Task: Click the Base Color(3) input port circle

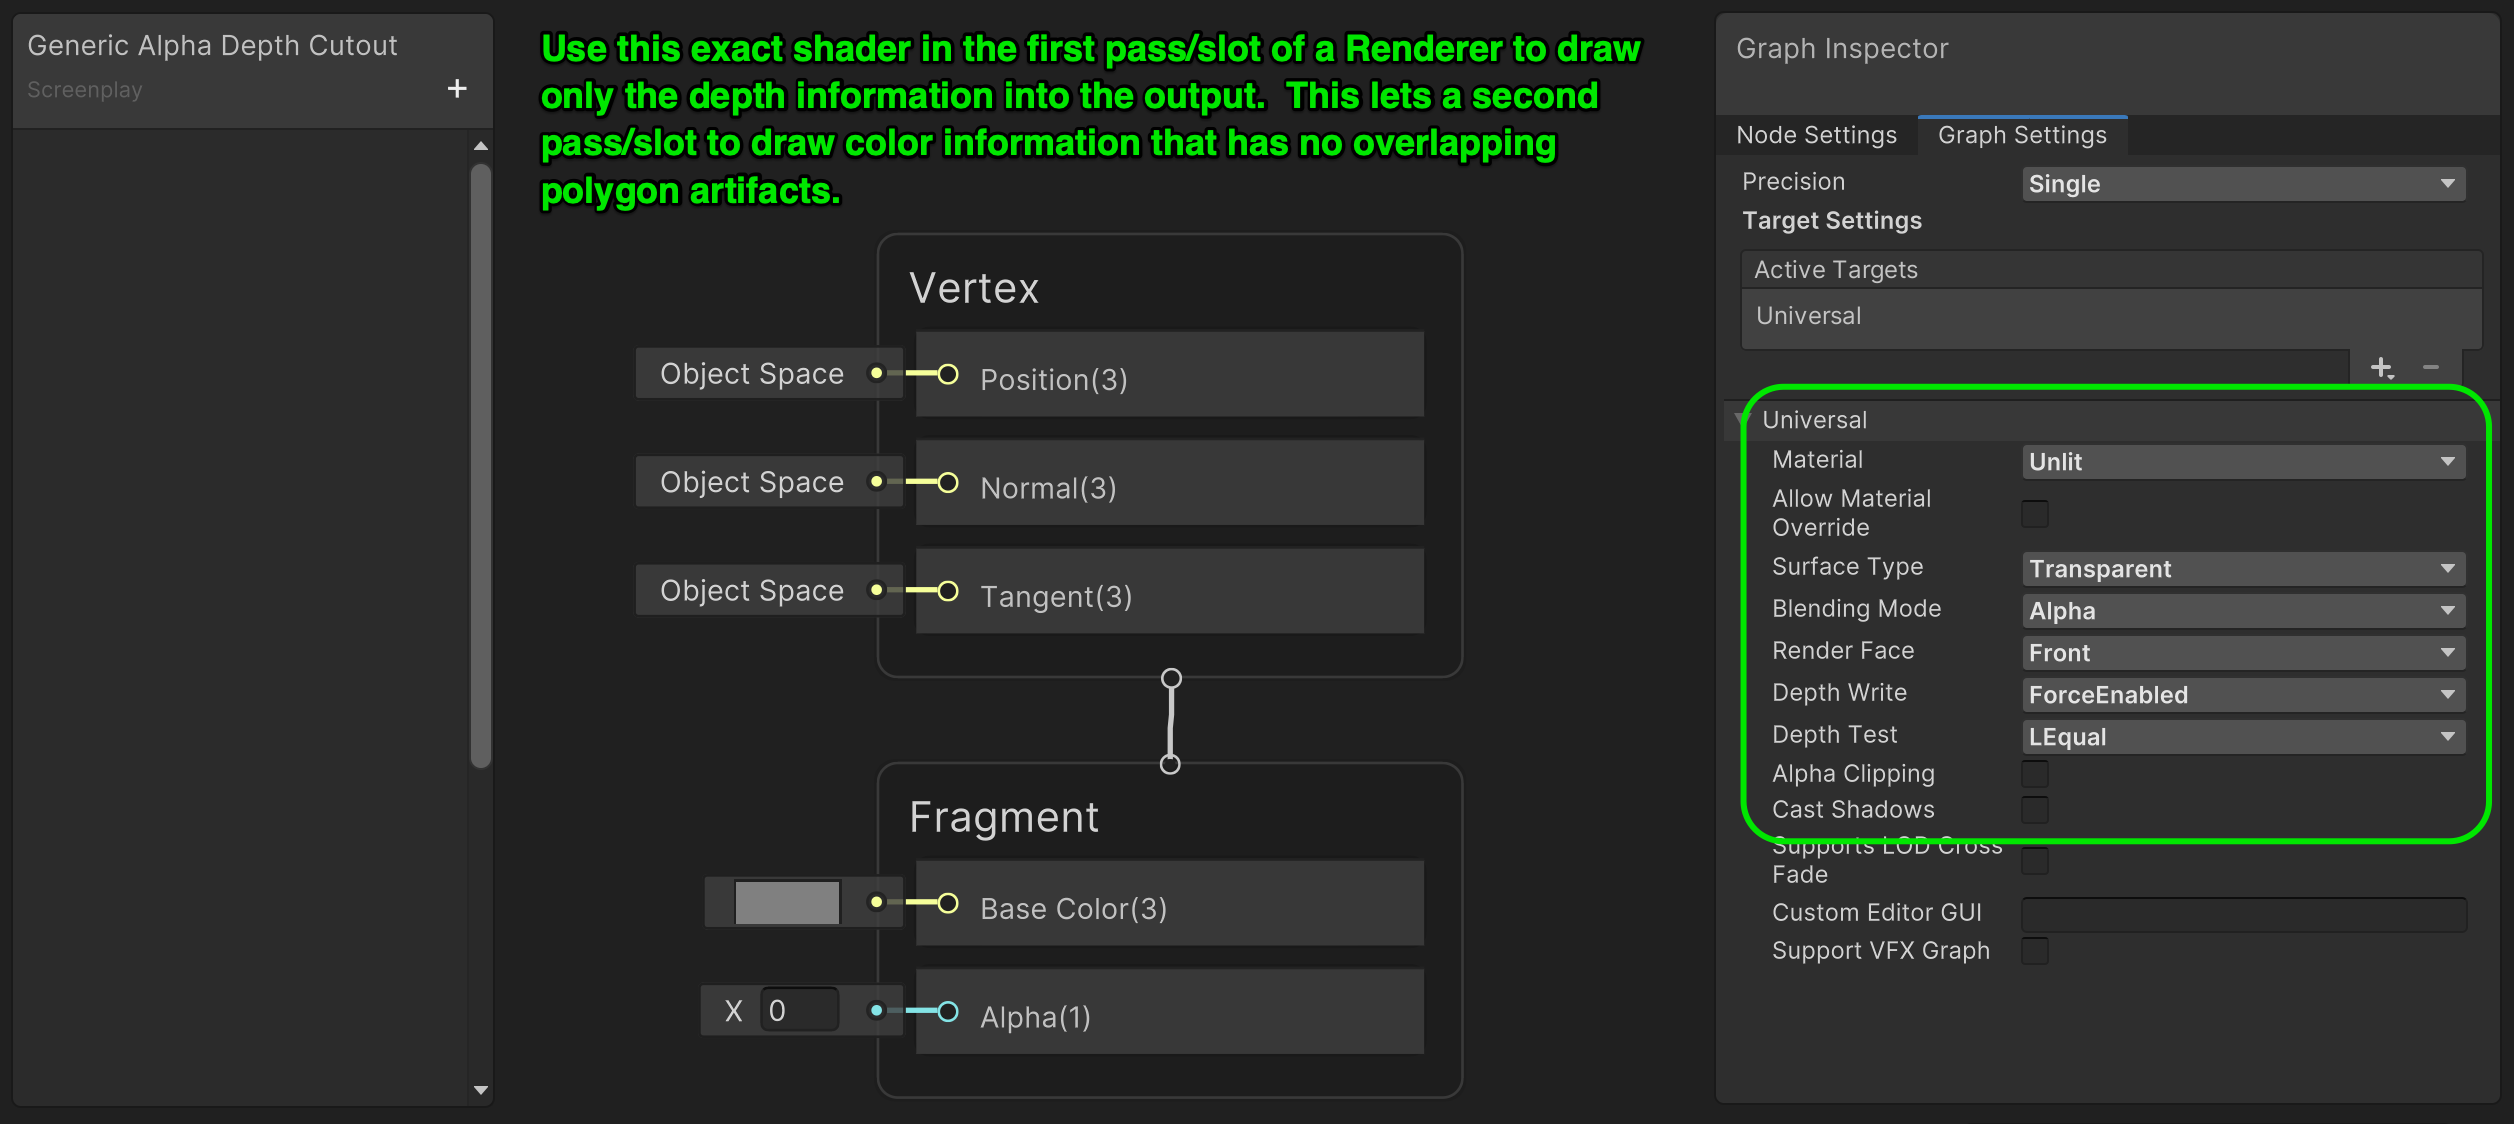Action: pyautogui.click(x=948, y=904)
